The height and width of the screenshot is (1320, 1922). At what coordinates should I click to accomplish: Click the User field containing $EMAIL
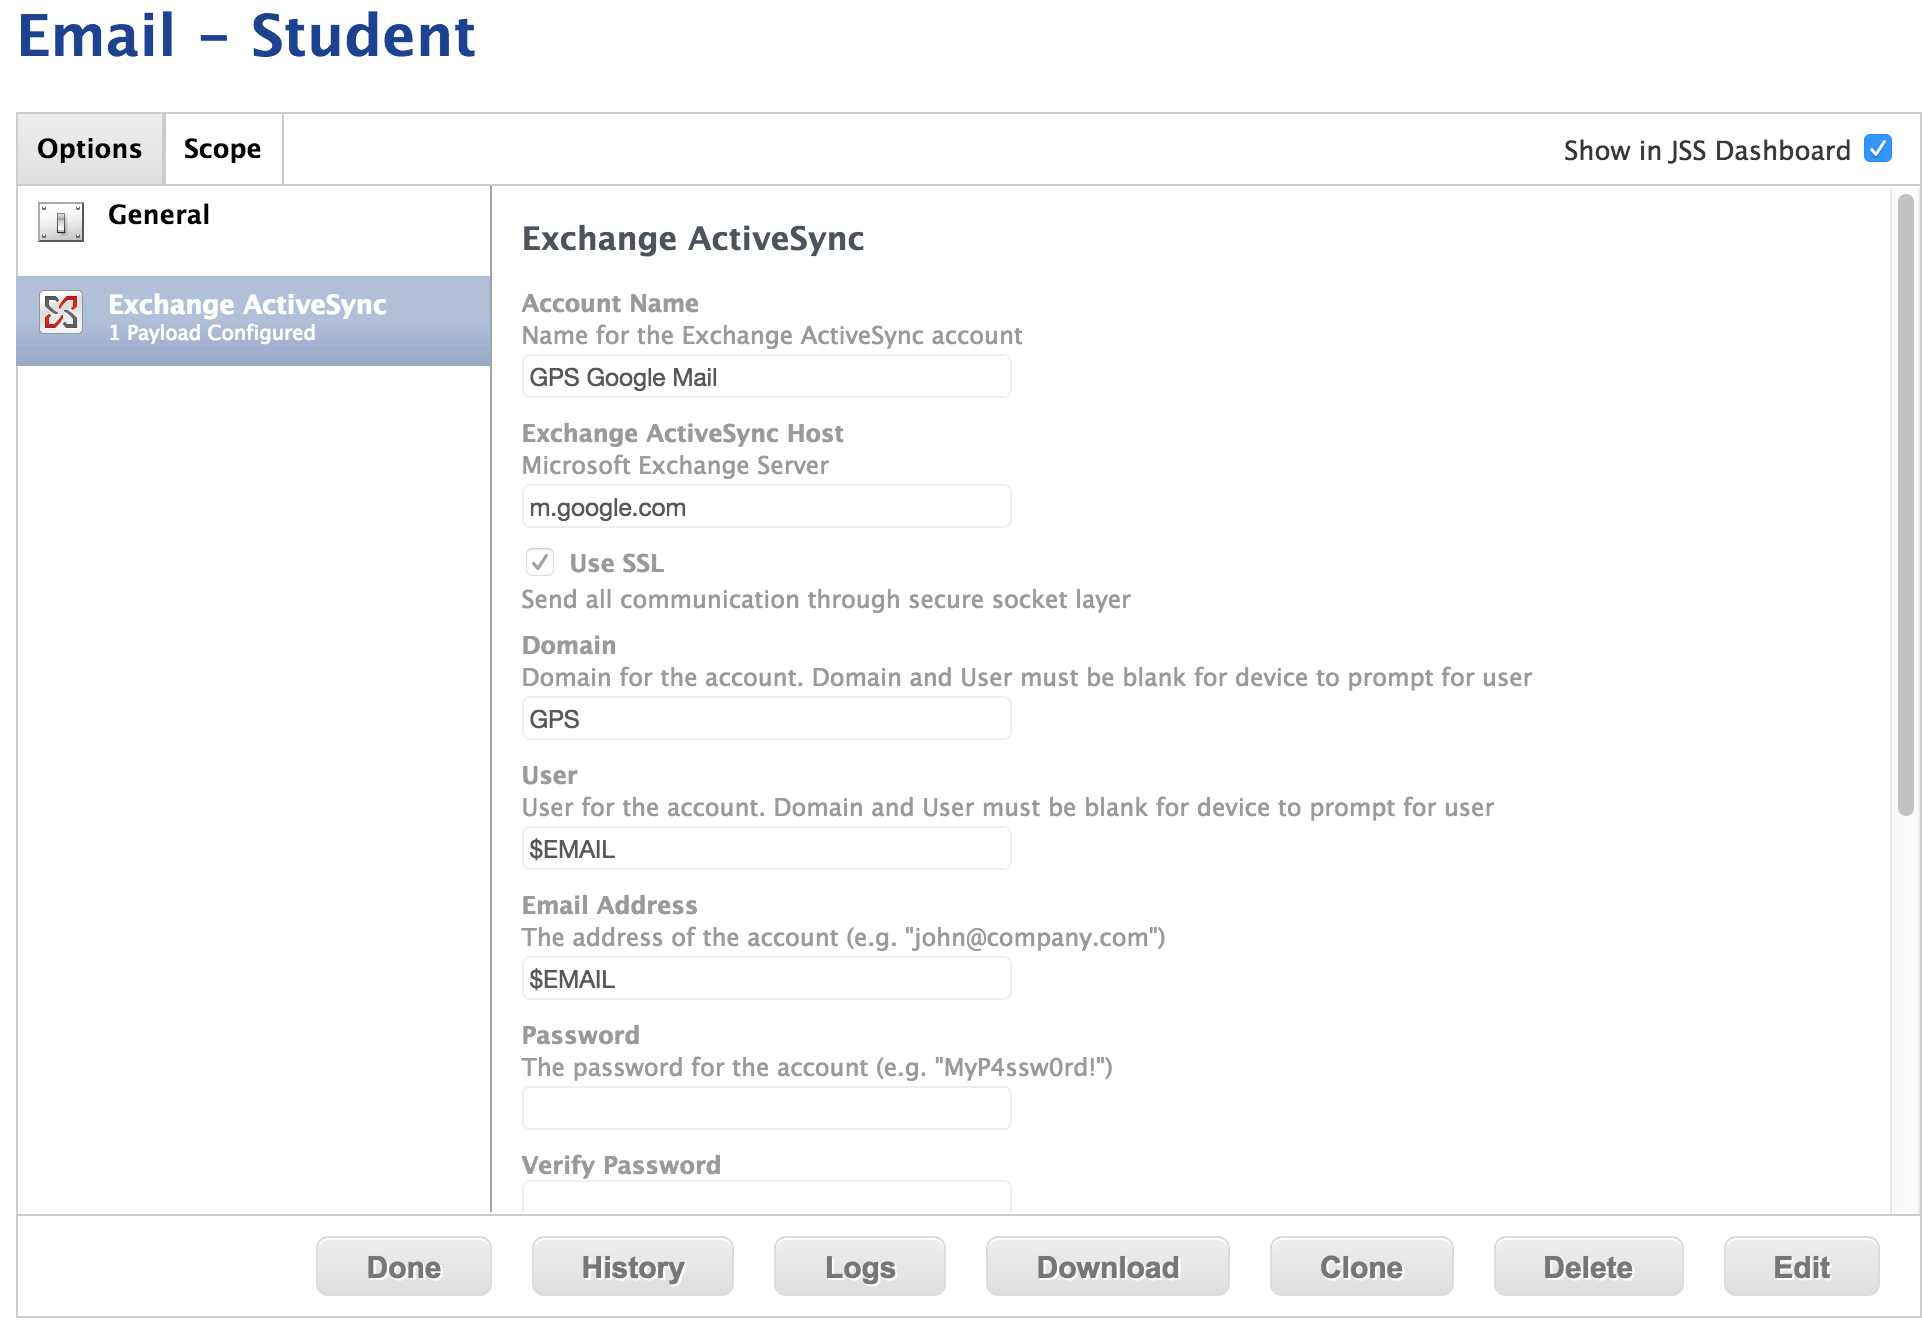(x=767, y=849)
